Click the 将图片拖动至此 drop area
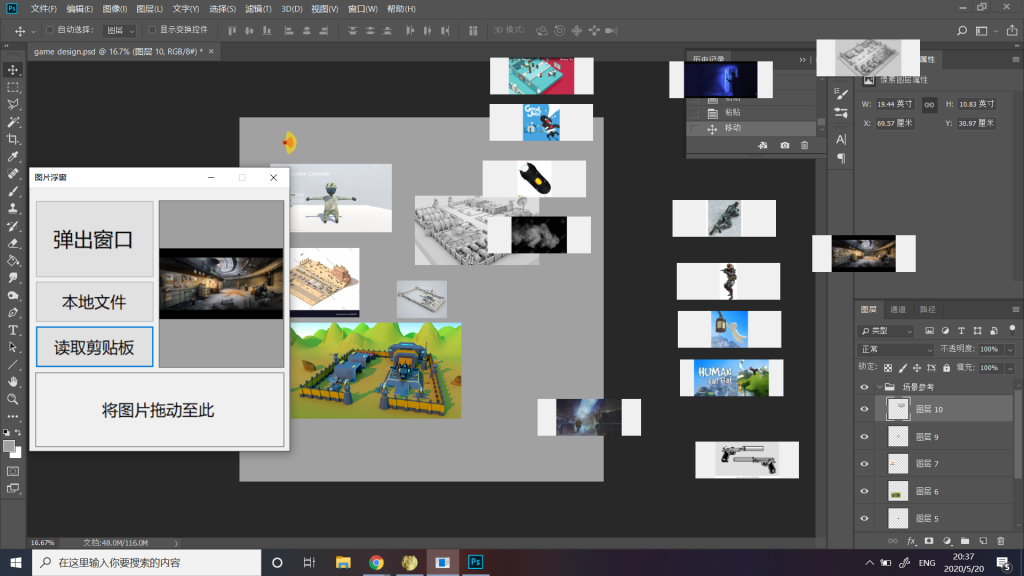This screenshot has width=1024, height=576. (x=159, y=410)
